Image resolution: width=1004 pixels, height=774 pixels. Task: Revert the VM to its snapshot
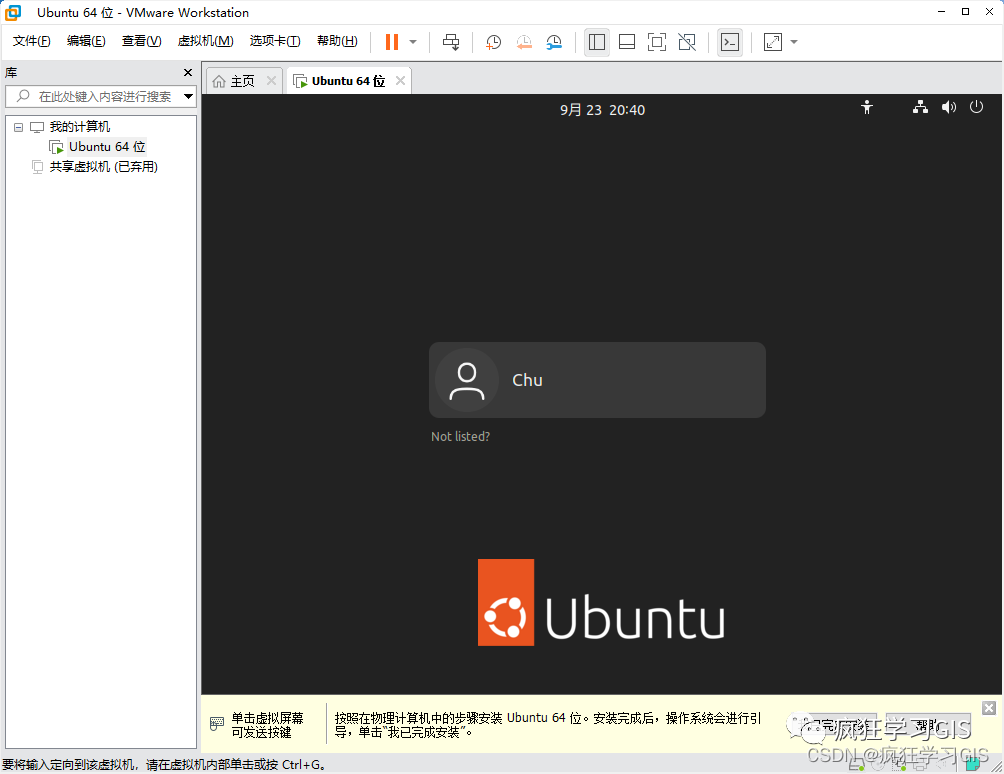(x=524, y=42)
